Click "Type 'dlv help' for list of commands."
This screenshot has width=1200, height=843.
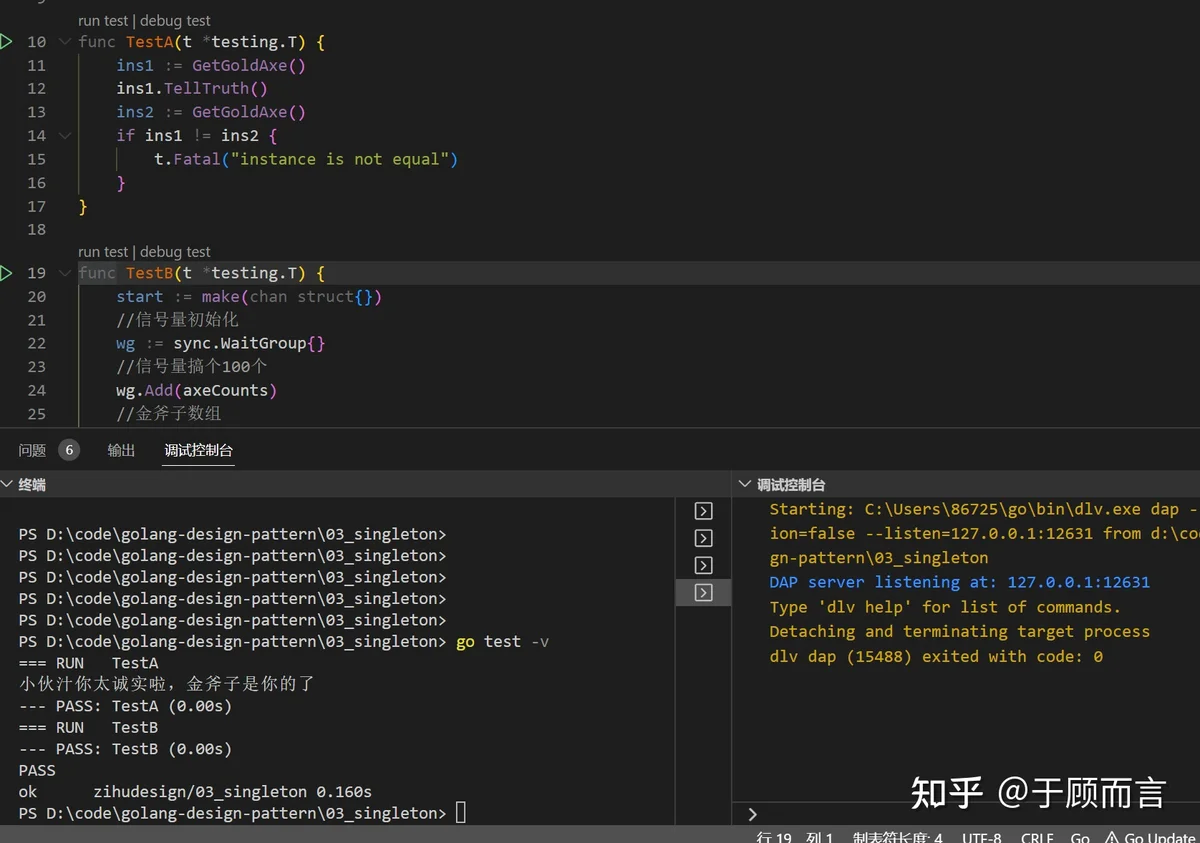coord(945,607)
